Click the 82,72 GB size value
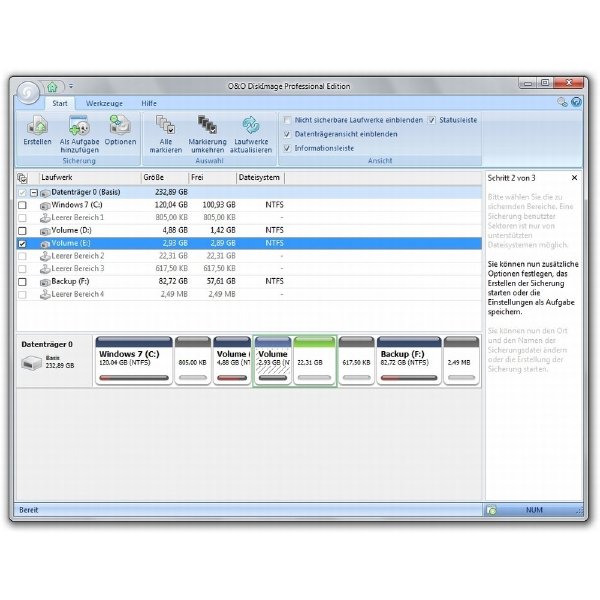This screenshot has height=600, width=600. click(x=173, y=282)
